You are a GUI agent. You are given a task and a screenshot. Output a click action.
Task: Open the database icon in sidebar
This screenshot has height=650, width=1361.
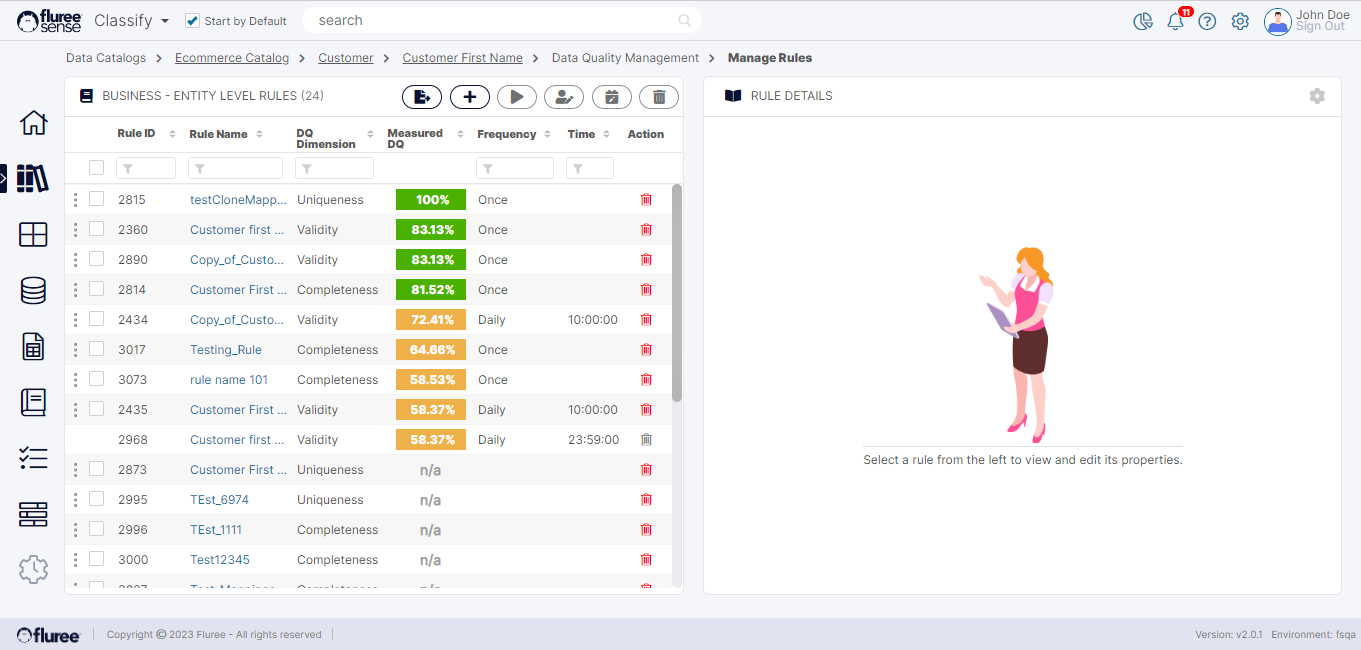coord(33,290)
